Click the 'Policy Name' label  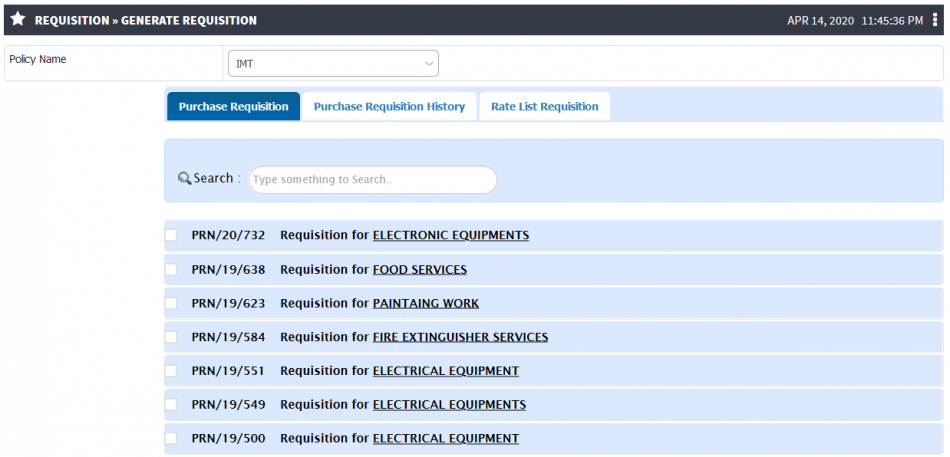[x=38, y=59]
